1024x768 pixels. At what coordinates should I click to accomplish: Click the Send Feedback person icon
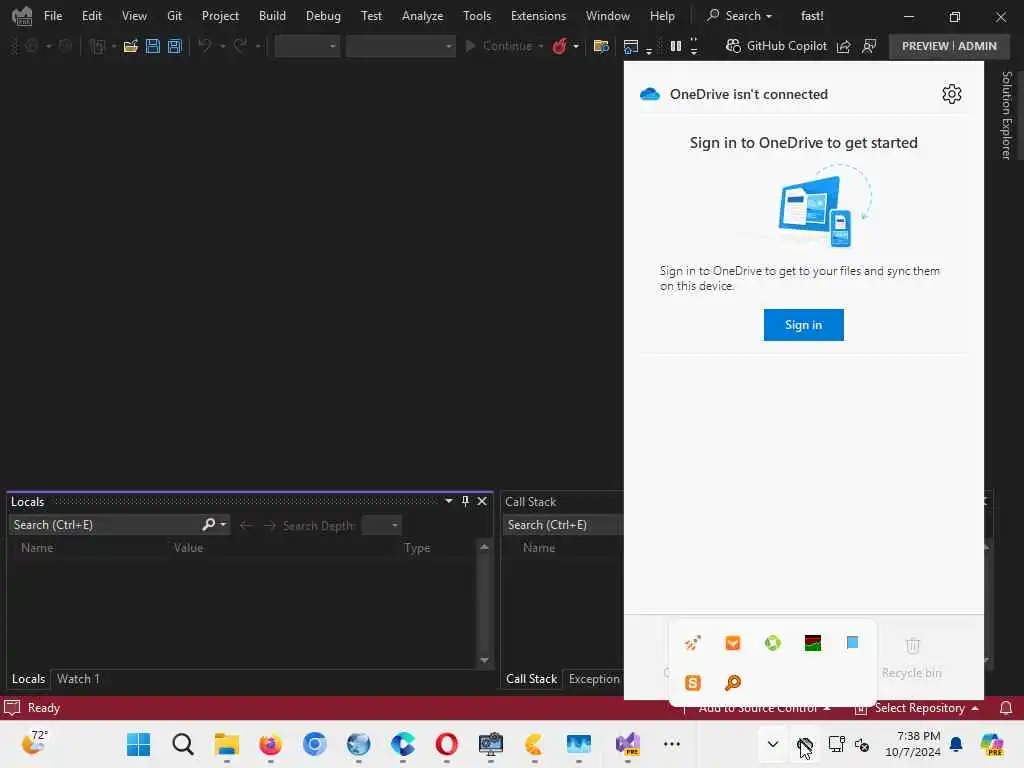[869, 46]
